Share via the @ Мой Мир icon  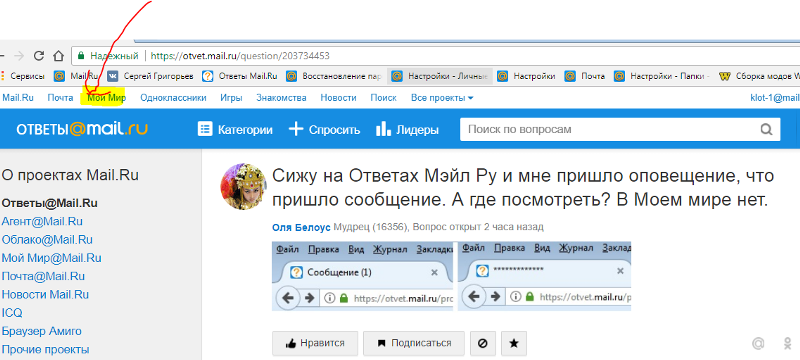coord(758,344)
